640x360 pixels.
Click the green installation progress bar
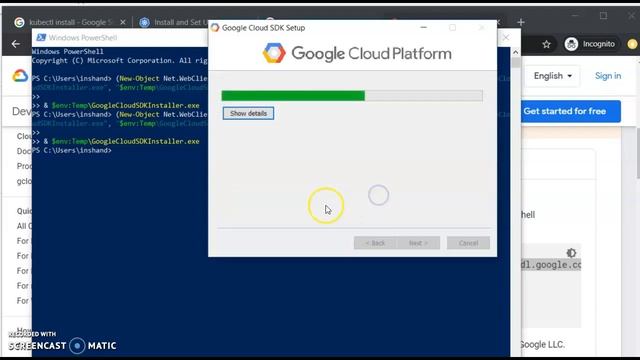coord(352,96)
